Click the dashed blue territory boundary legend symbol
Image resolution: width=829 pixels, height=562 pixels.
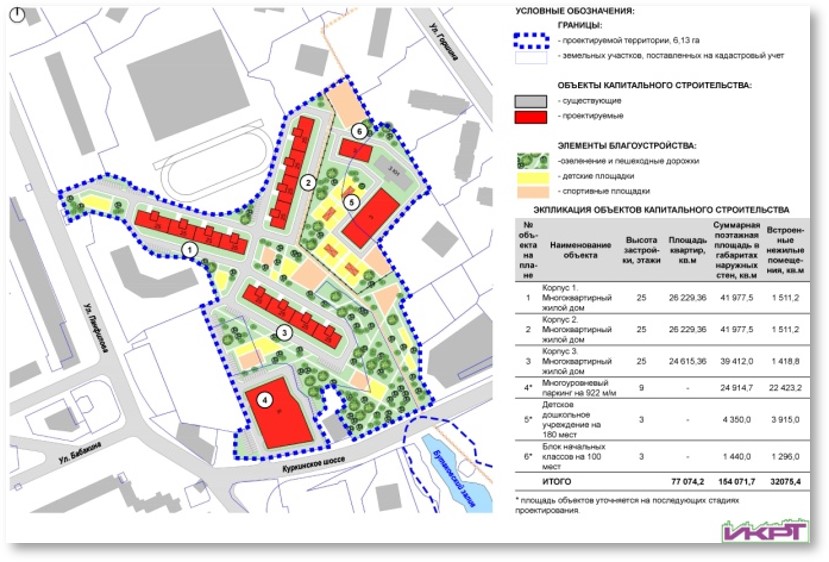click(532, 40)
